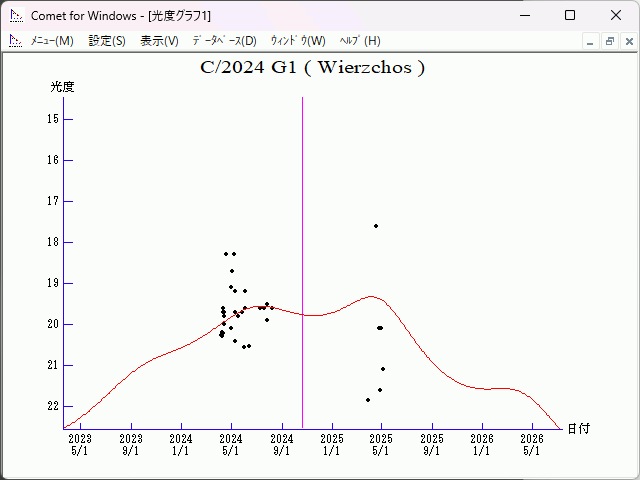The image size is (640, 480).
Task: Close the Comet for Windows application
Action: [x=616, y=15]
